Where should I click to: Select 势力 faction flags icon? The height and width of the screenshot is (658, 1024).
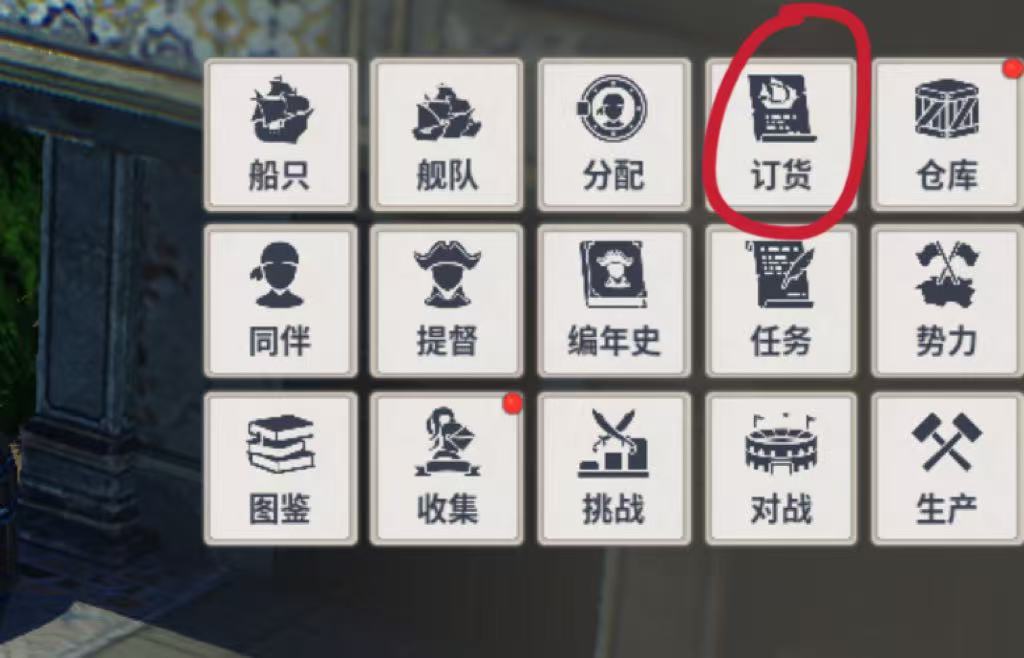click(948, 302)
